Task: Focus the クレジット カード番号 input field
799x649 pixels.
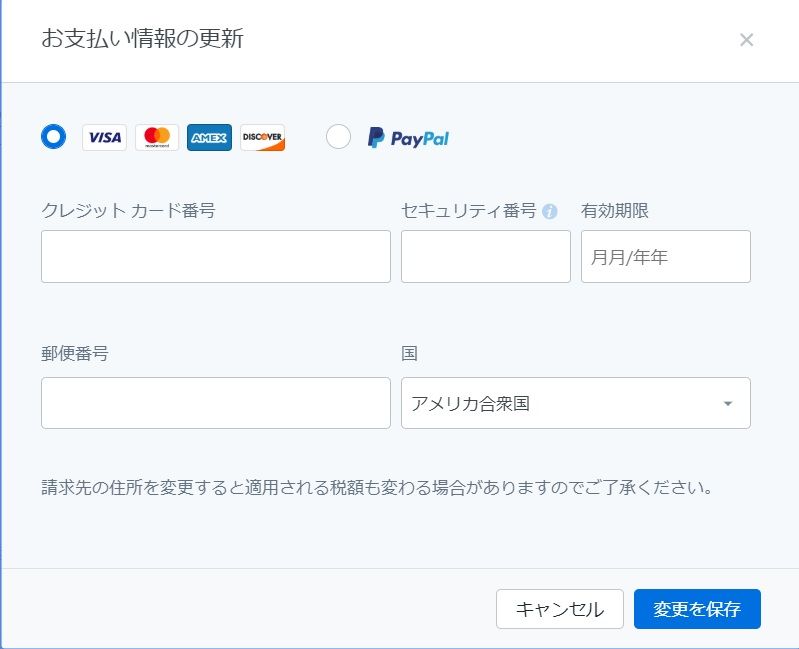Action: click(x=215, y=256)
